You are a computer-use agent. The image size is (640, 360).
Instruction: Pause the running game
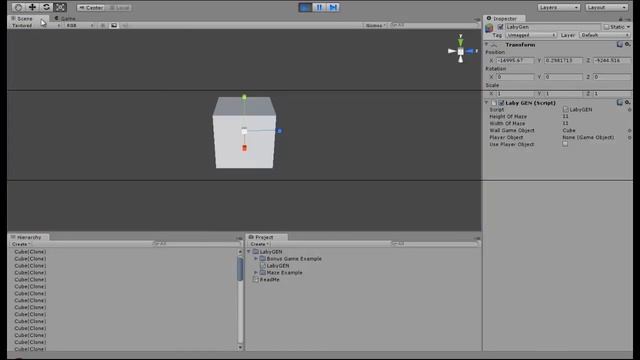(319, 7)
